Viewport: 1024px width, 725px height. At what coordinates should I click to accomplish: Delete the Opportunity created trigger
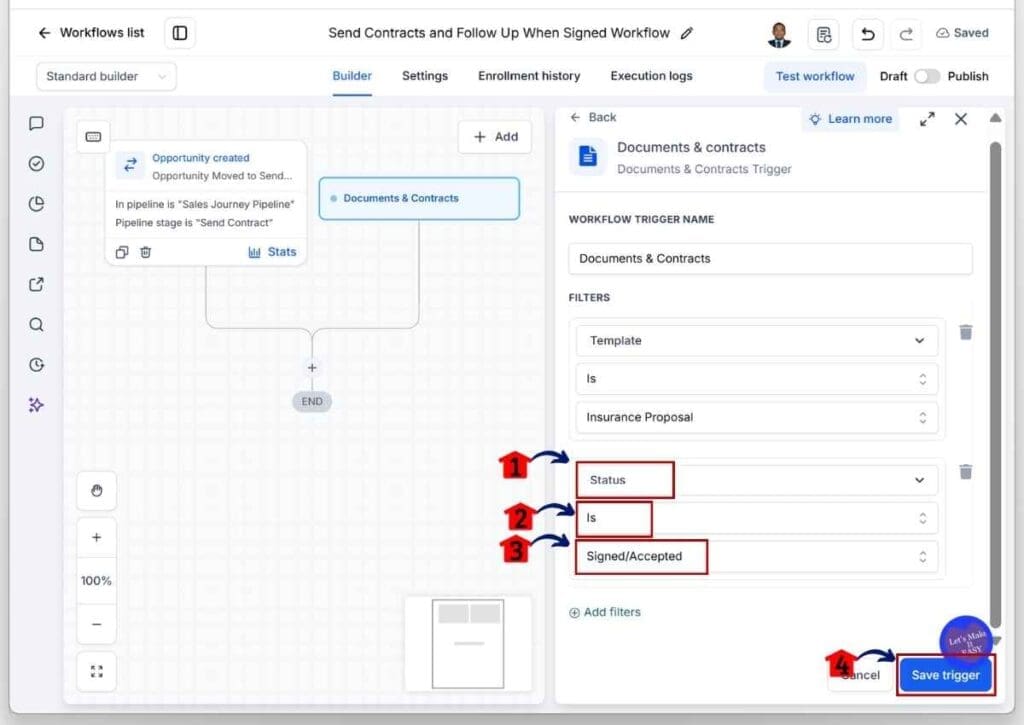click(x=146, y=252)
